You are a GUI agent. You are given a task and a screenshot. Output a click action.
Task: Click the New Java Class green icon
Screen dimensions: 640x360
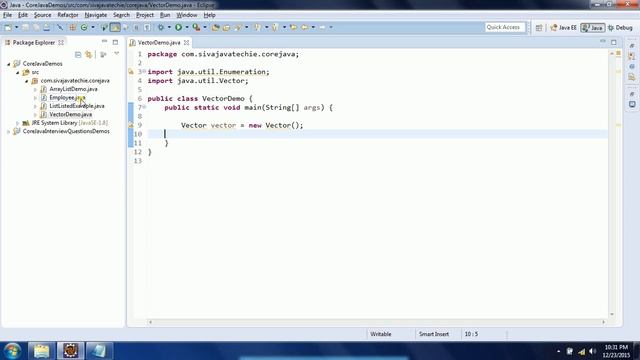click(84, 27)
